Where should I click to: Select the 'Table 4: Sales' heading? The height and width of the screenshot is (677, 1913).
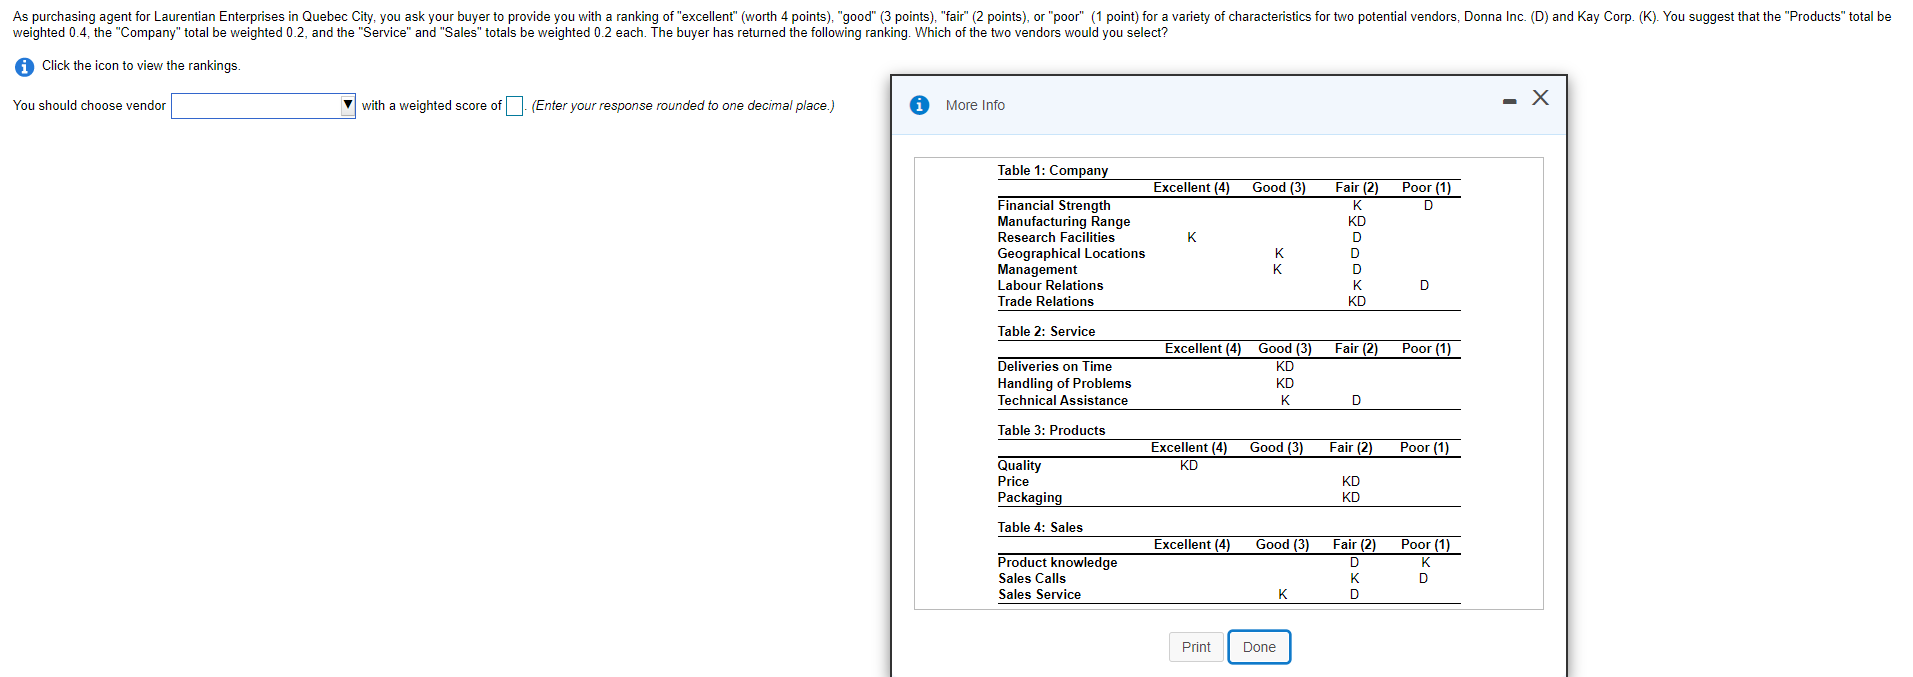click(x=1040, y=528)
